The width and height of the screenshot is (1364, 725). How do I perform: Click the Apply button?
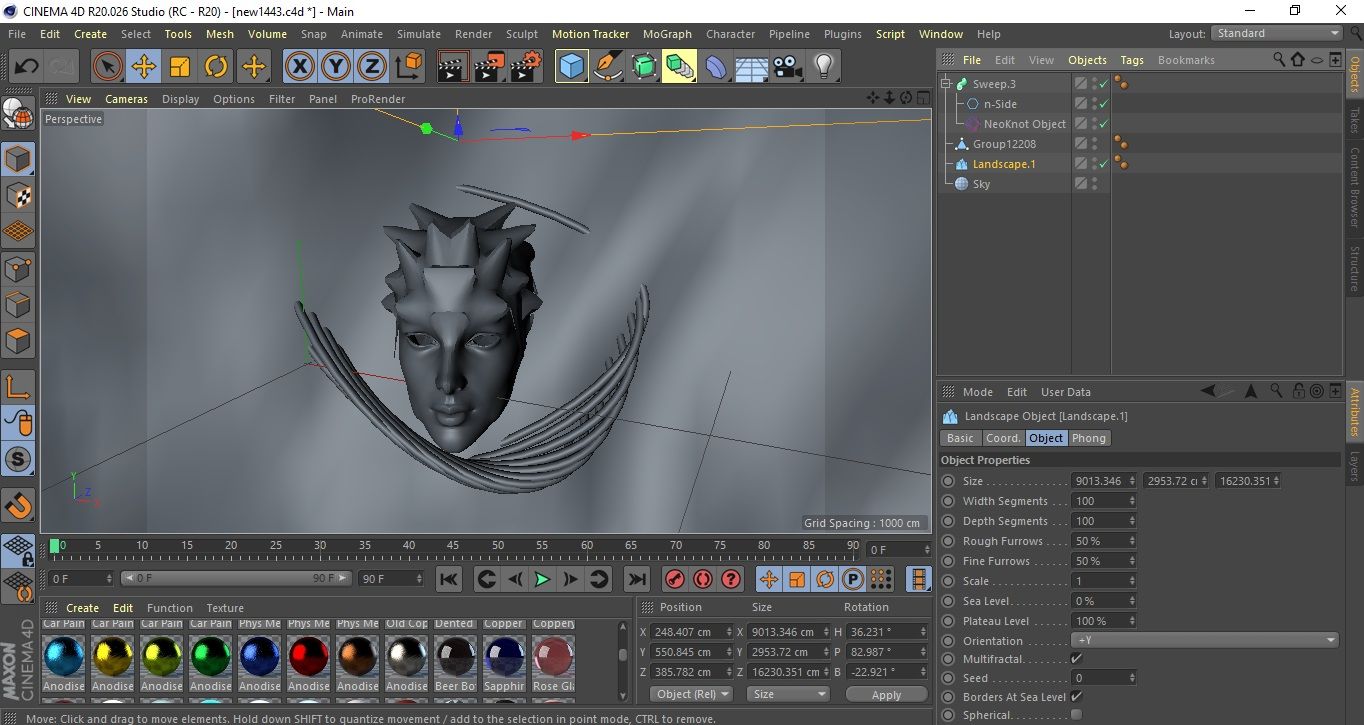tap(885, 694)
